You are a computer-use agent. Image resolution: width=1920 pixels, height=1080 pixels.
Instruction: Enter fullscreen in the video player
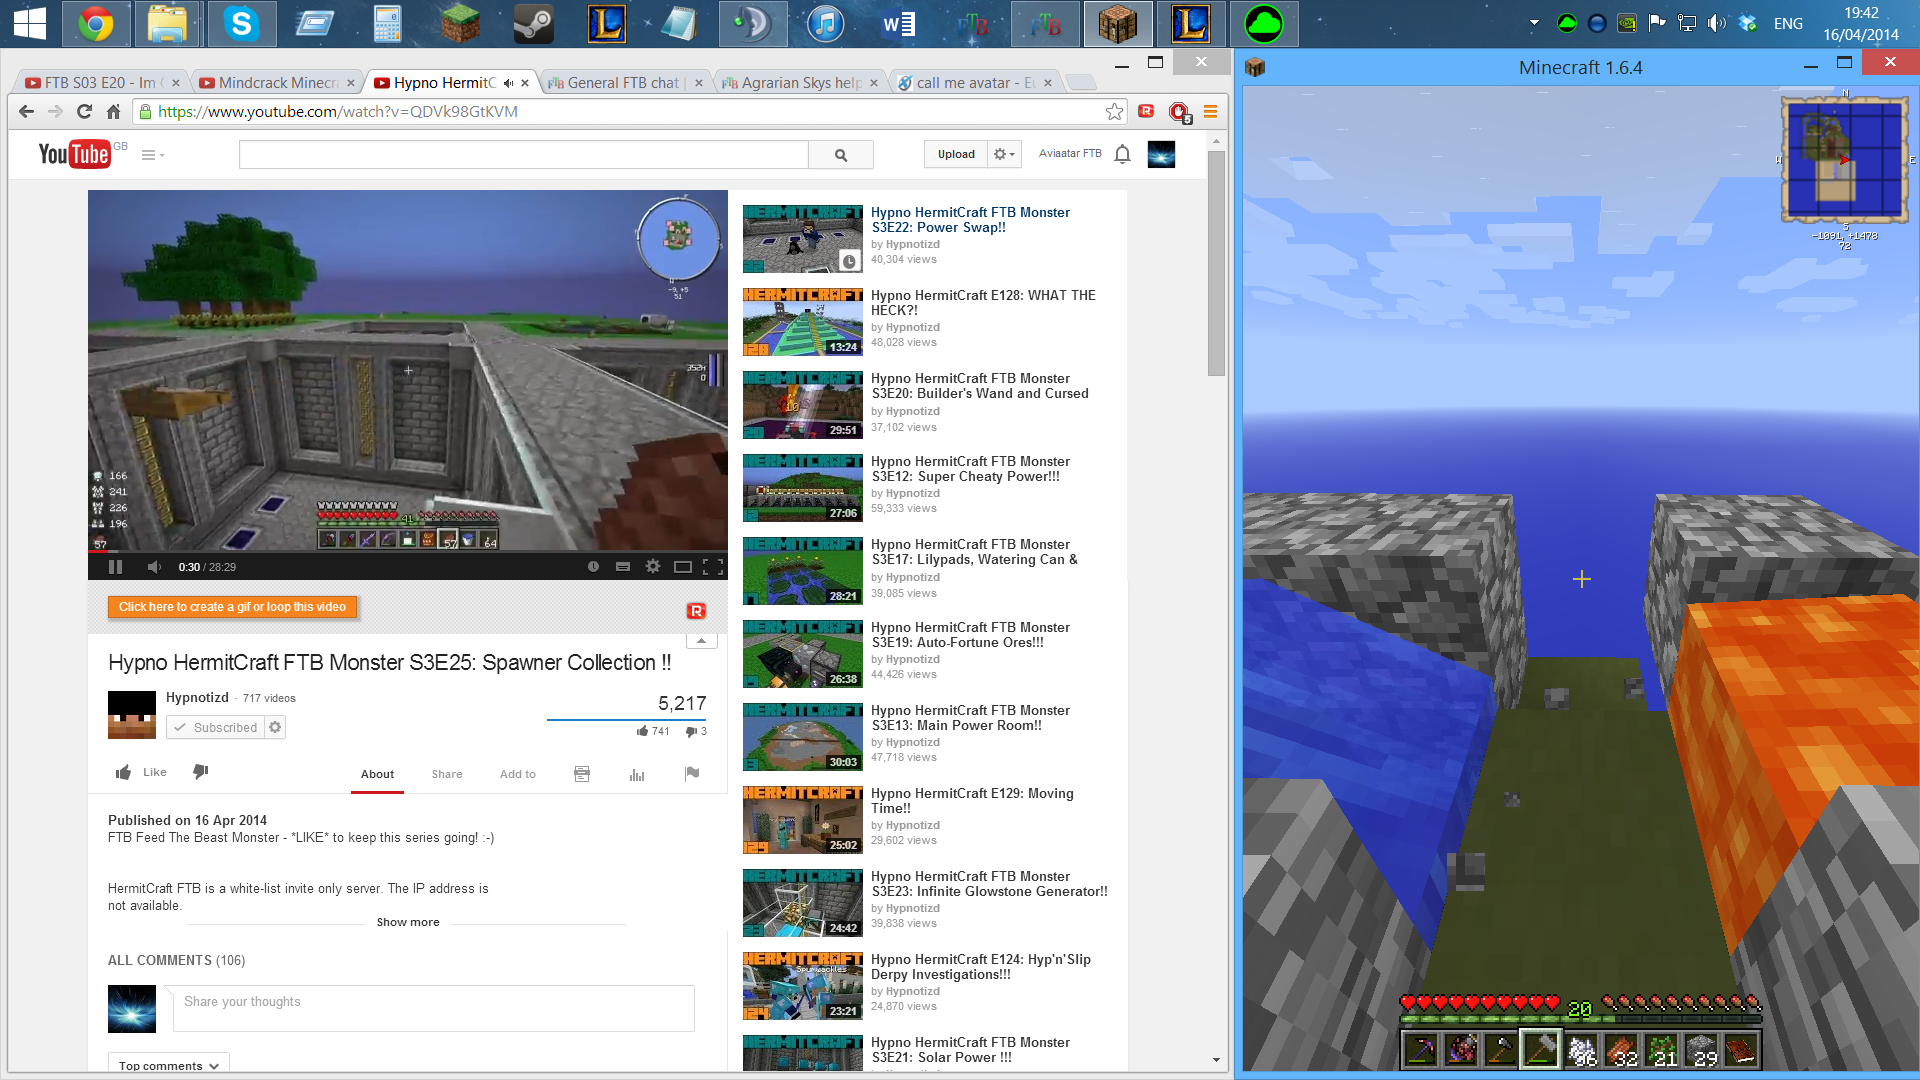coord(713,567)
